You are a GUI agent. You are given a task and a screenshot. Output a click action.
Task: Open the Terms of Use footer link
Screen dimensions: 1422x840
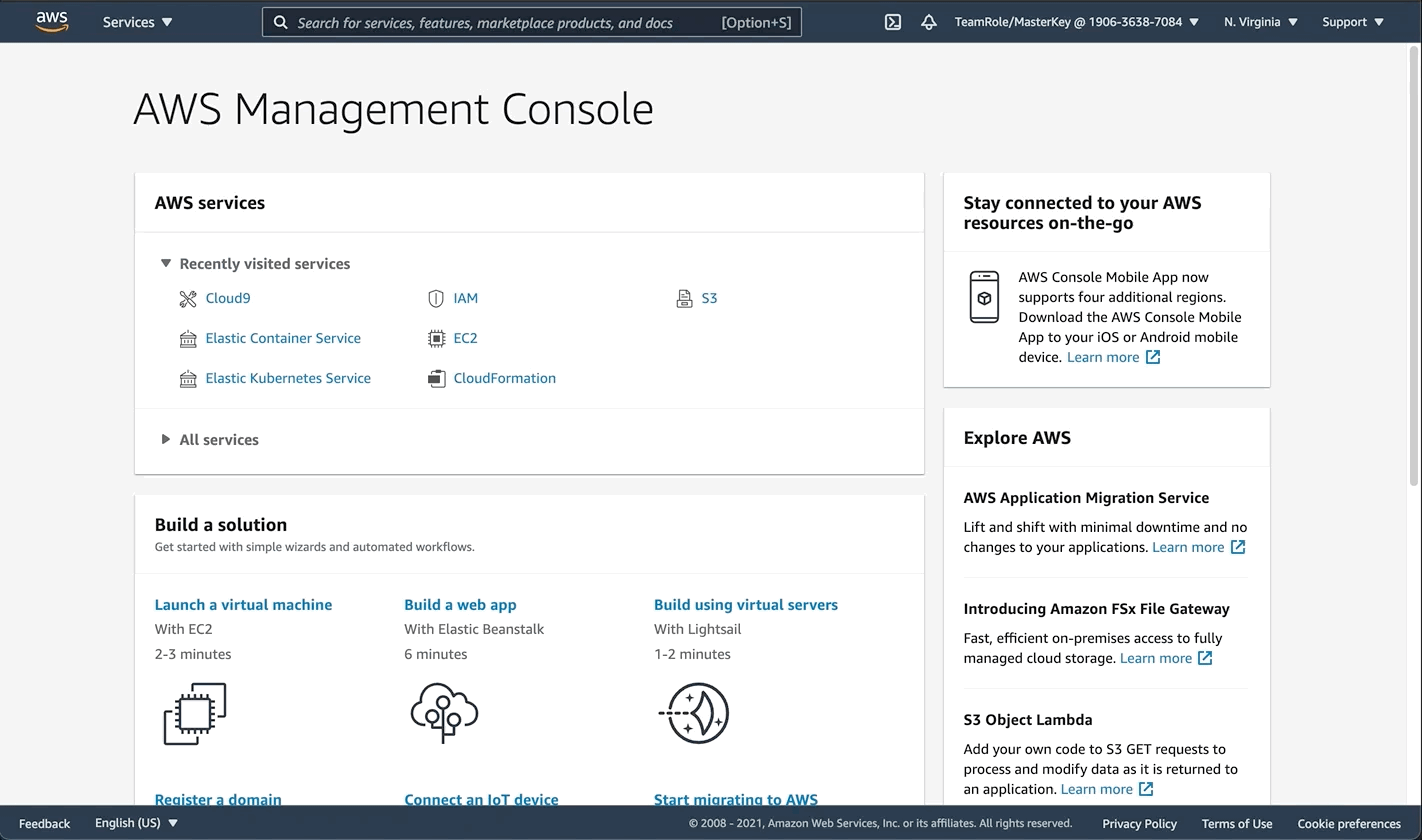[1237, 823]
